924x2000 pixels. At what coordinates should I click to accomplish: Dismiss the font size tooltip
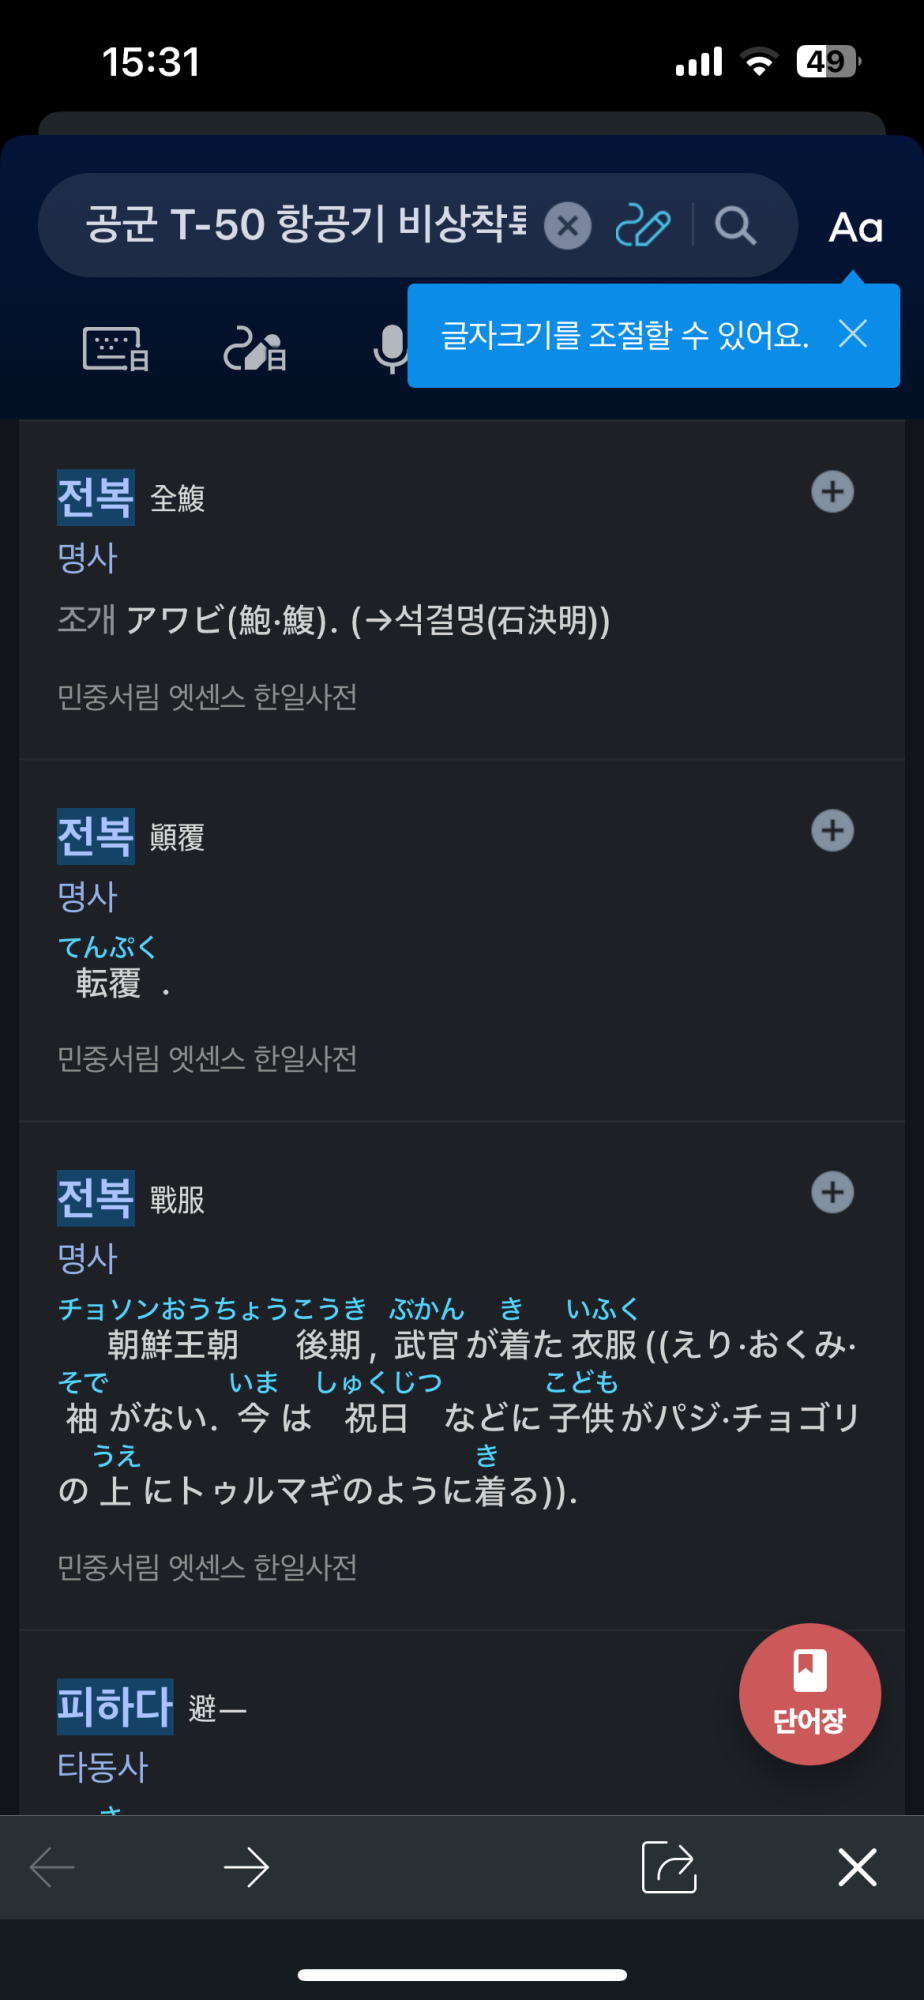point(853,334)
